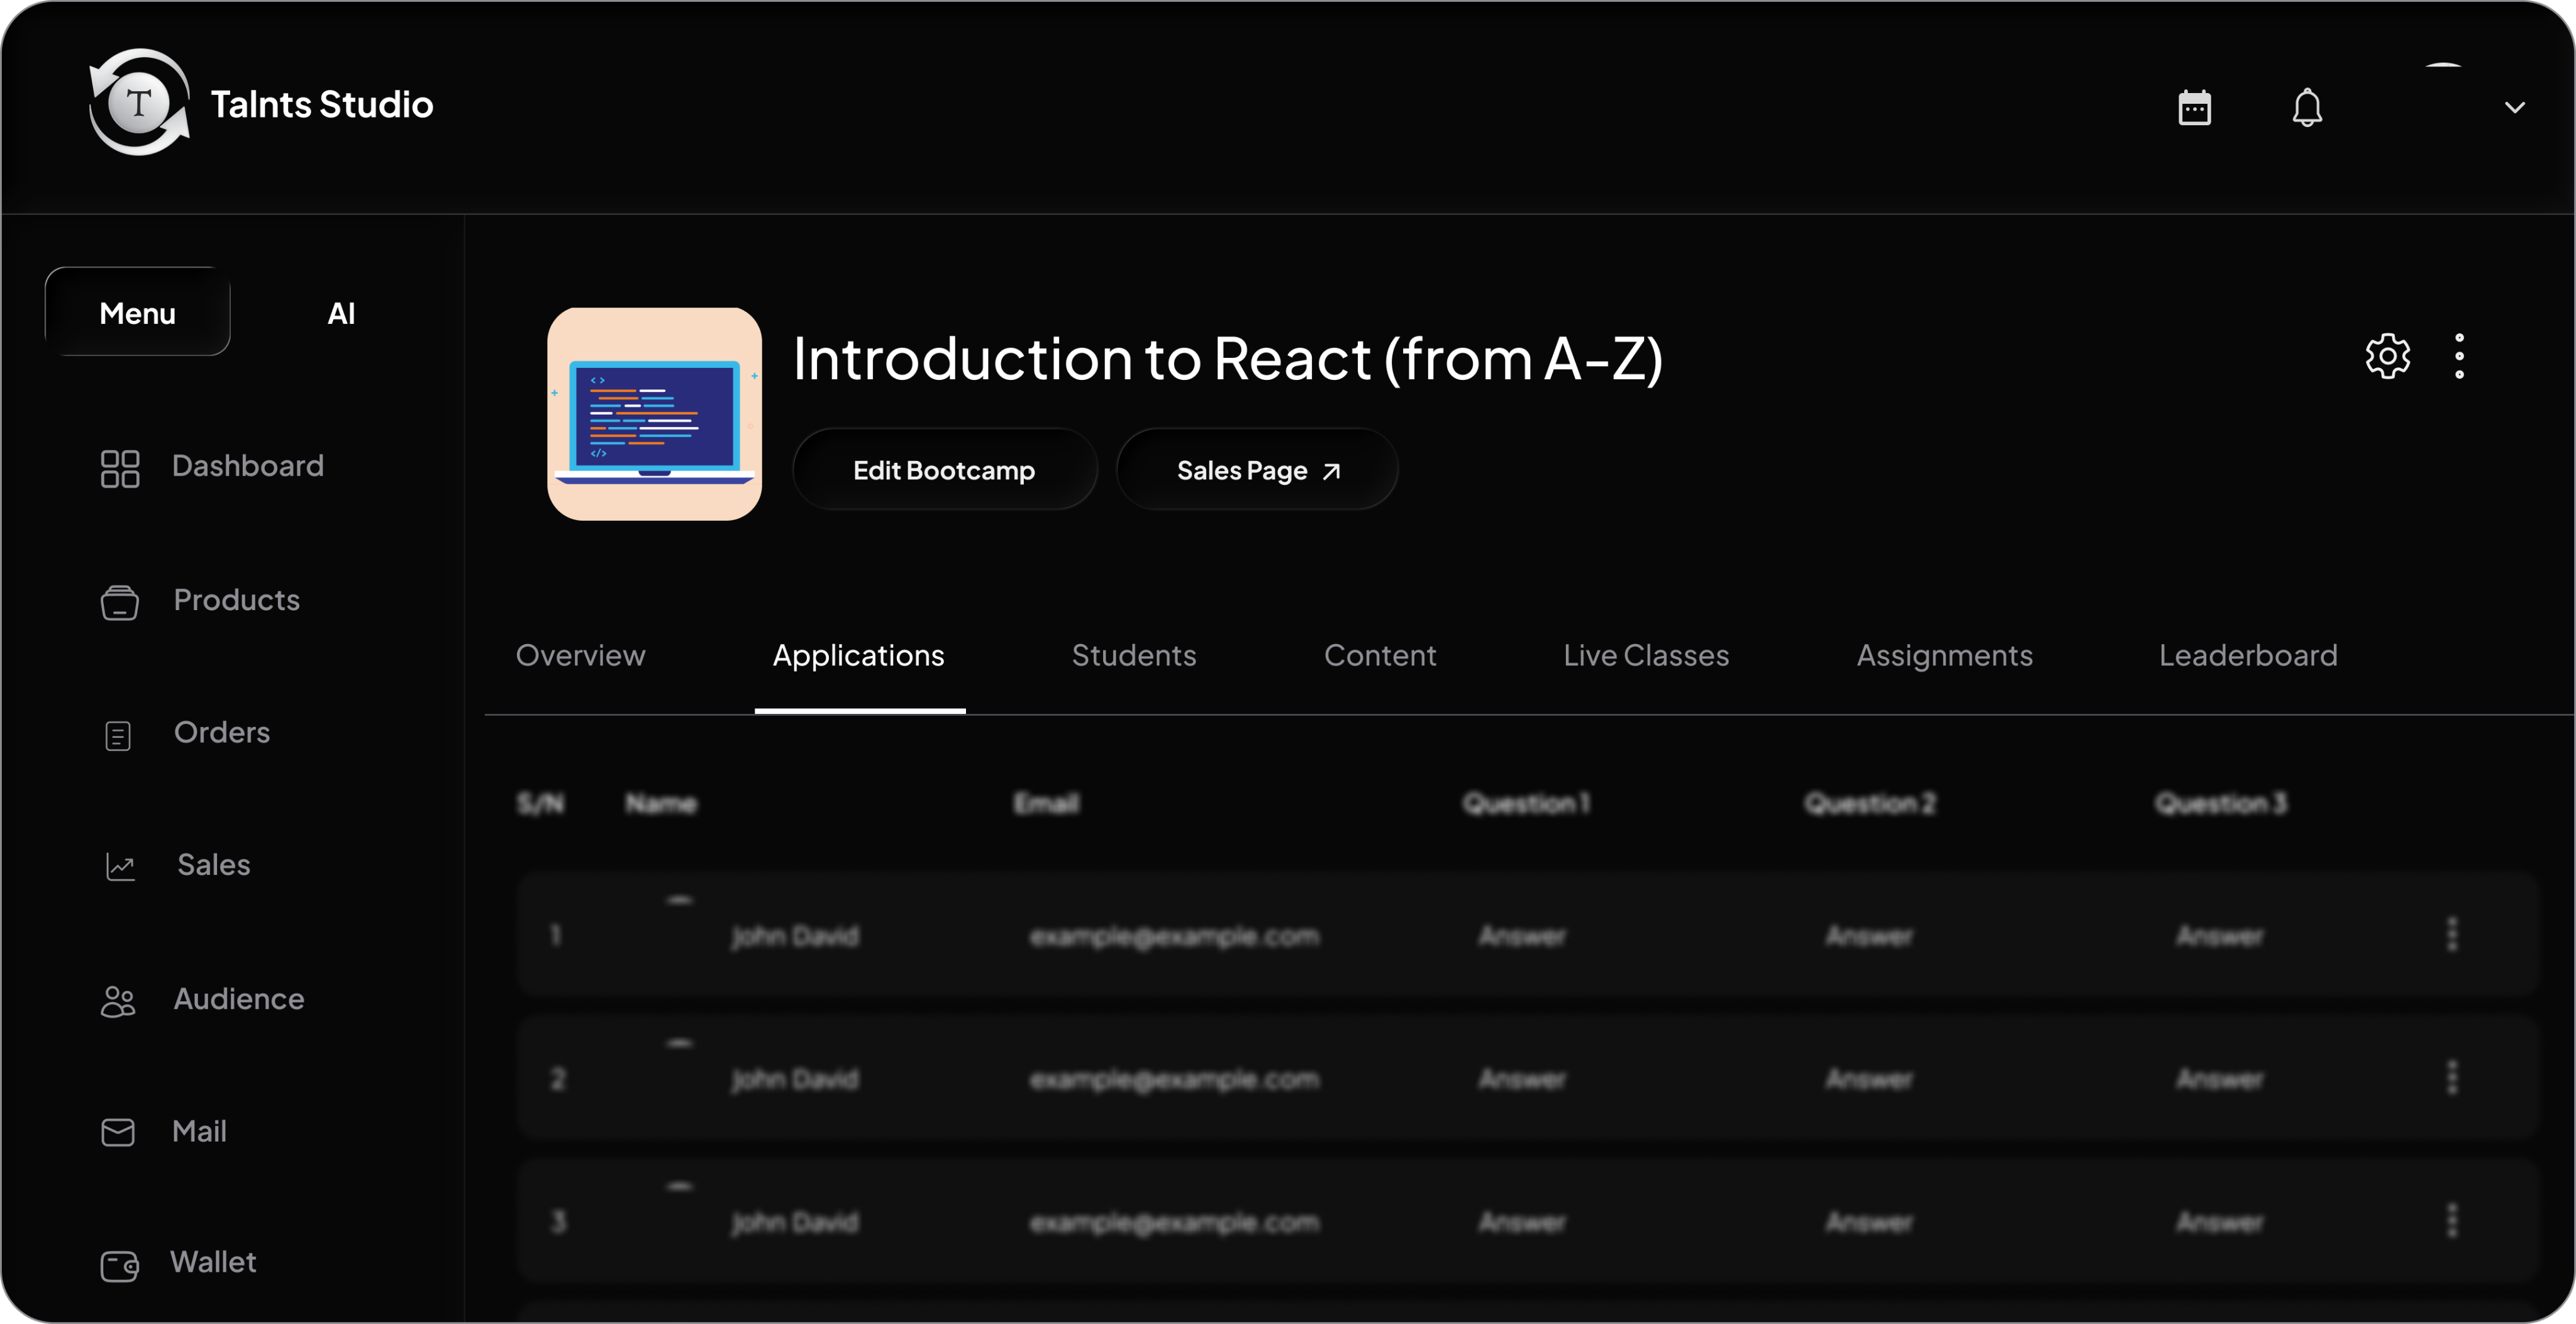This screenshot has width=2576, height=1324.
Task: Switch sidebar to Menu mode
Action: pyautogui.click(x=138, y=313)
